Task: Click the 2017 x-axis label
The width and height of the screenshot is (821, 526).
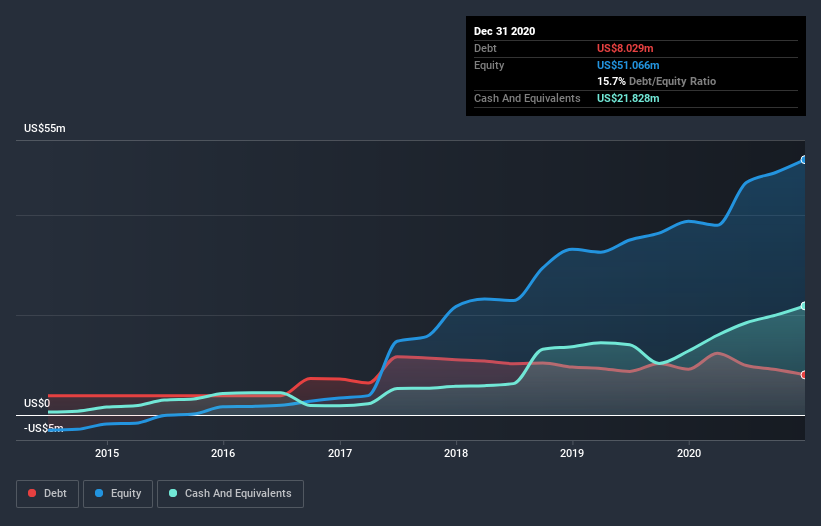Action: [340, 453]
